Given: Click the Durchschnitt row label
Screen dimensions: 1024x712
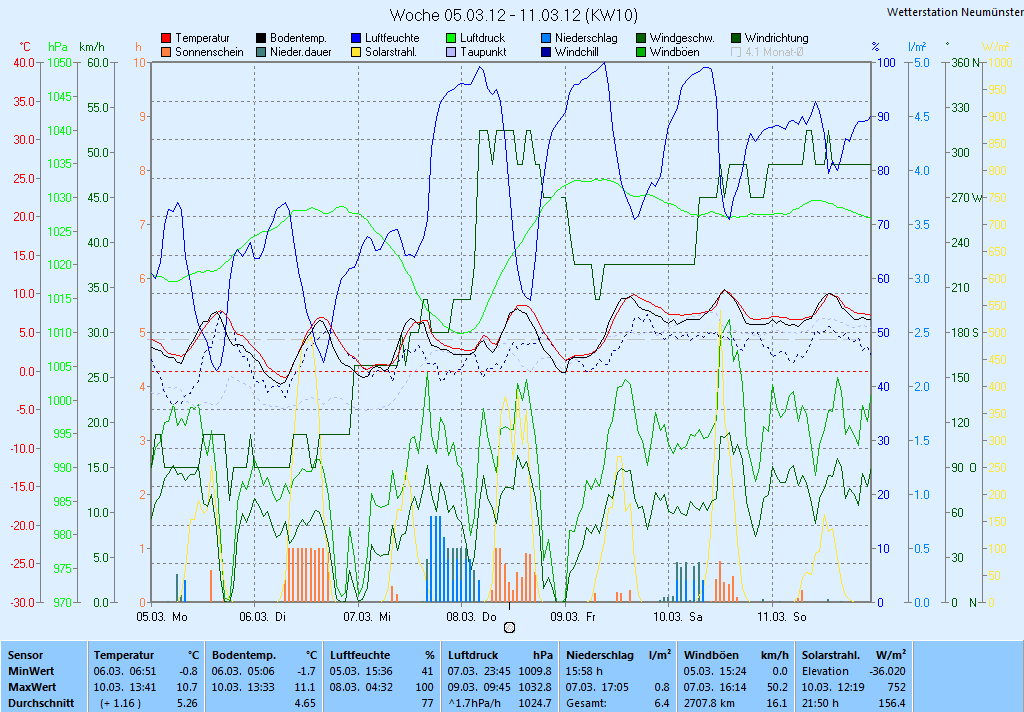Looking at the screenshot, I should (x=40, y=704).
